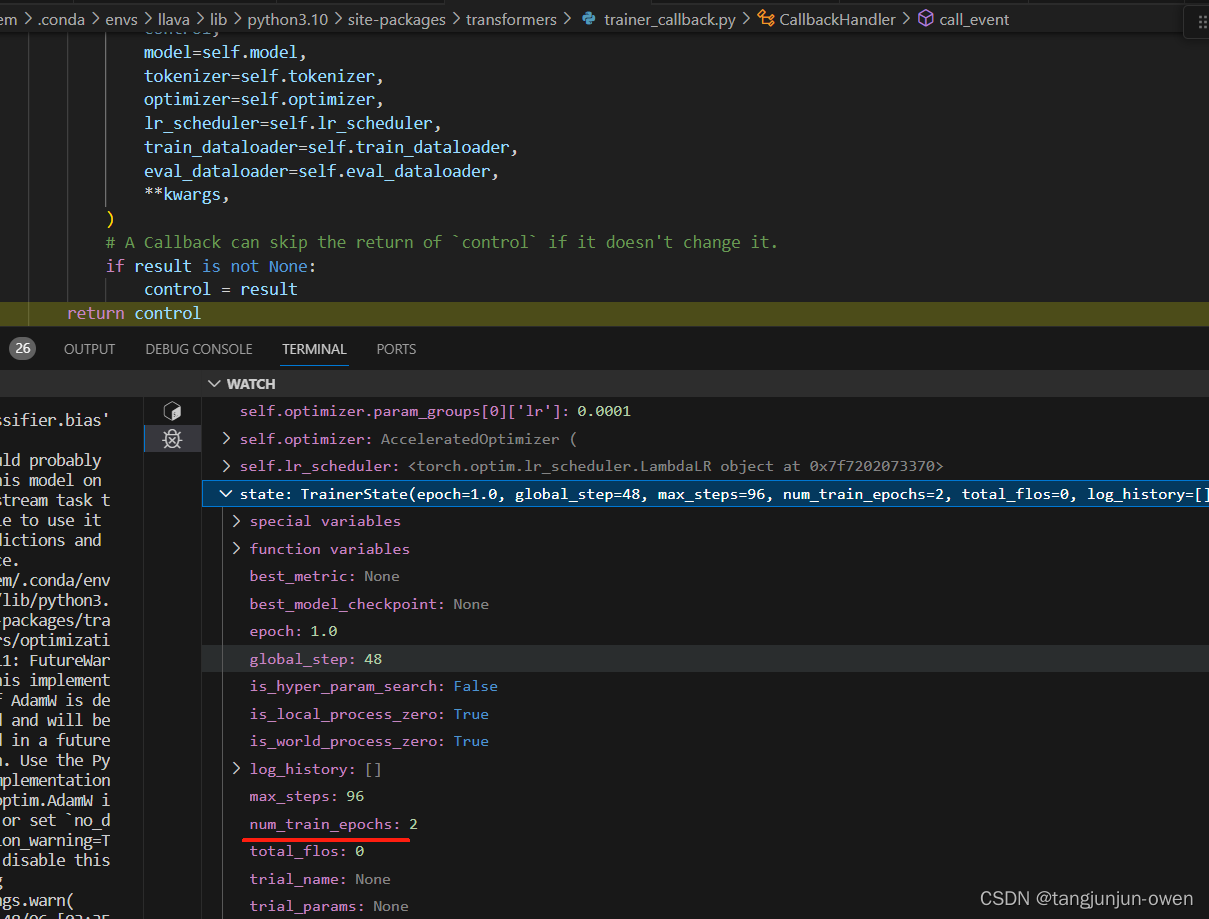Screen dimensions: 1209x919
Task: Select the global_step variable row
Action: [316, 659]
